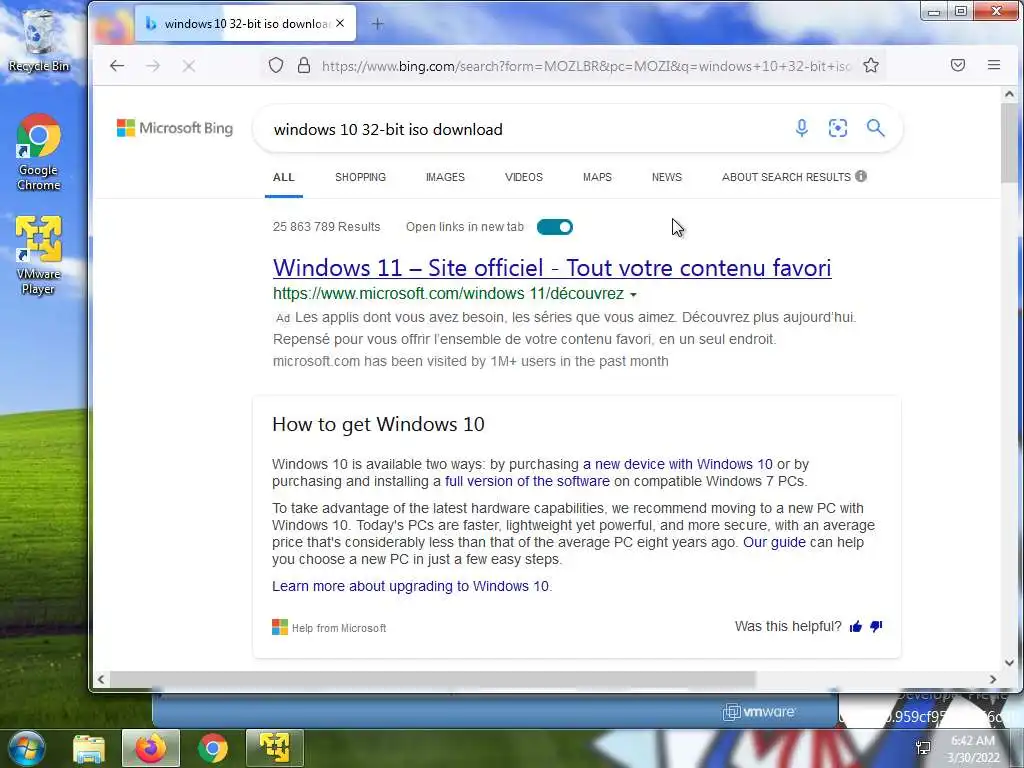
Task: Click the info icon beside About Search Results
Action: 861,176
